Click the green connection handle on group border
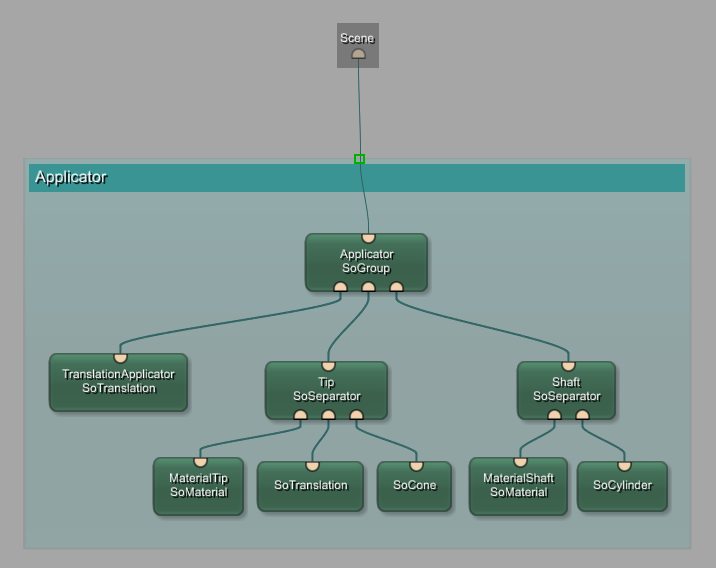This screenshot has width=716, height=568. 359,159
